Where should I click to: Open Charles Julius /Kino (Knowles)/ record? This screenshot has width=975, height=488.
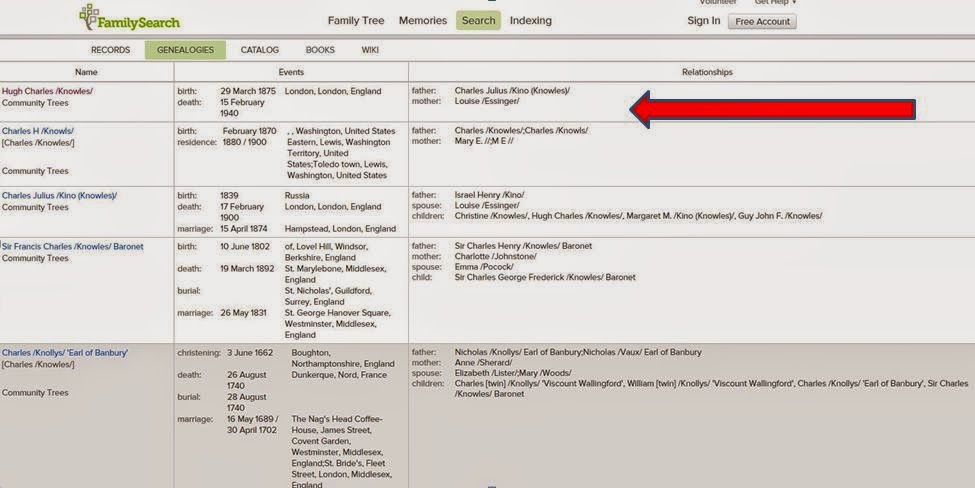coord(60,196)
